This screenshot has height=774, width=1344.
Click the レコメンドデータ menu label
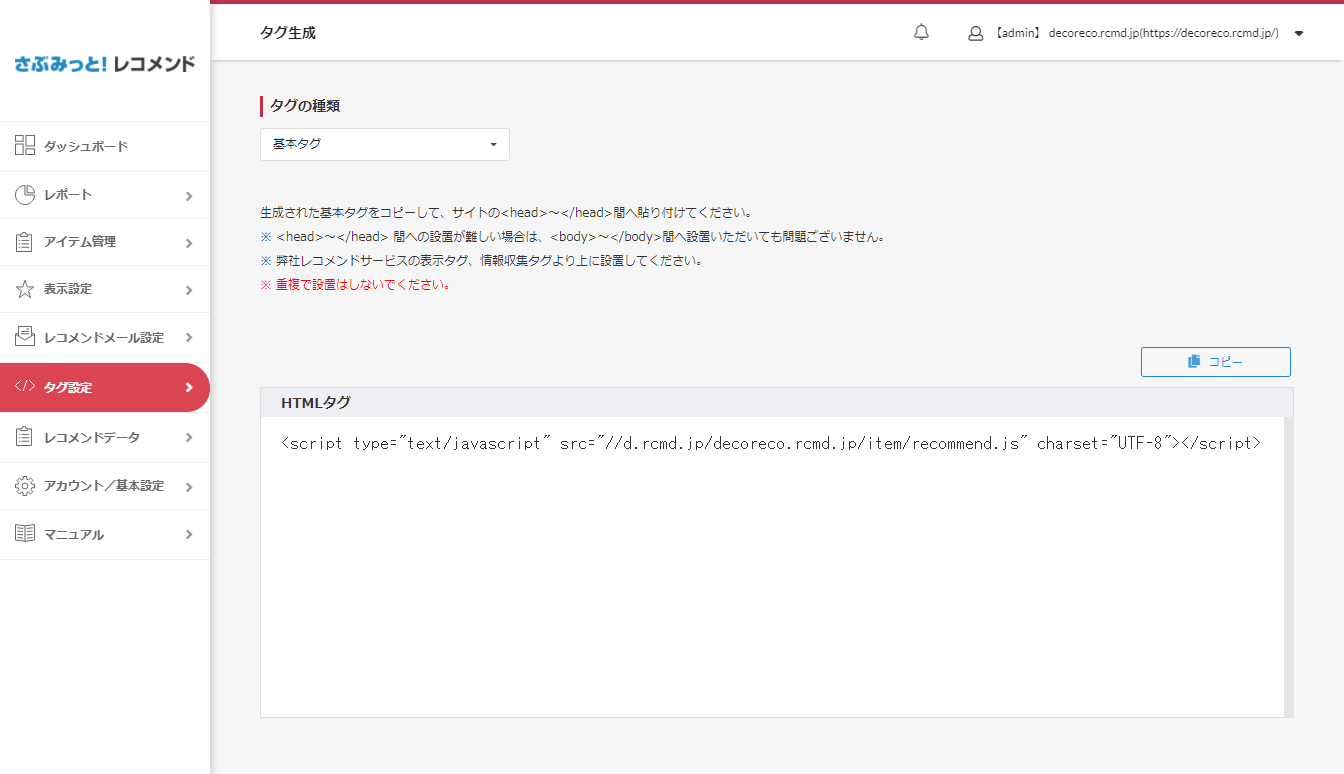(92, 438)
